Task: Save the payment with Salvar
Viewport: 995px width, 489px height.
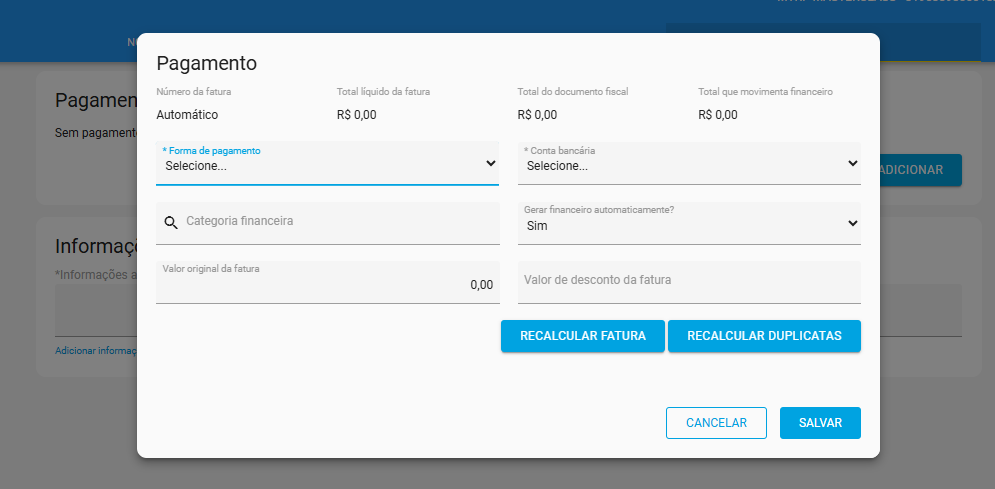Action: click(x=820, y=423)
